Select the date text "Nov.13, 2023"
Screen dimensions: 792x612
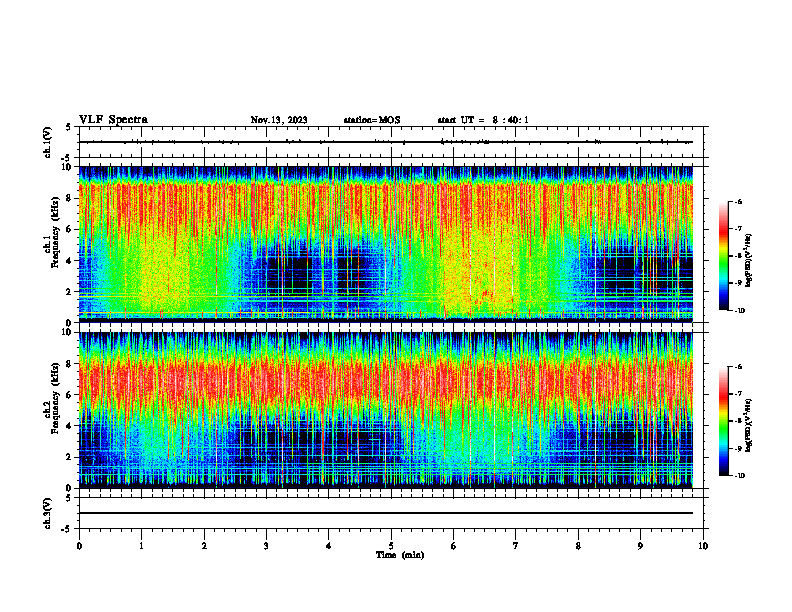click(x=279, y=120)
